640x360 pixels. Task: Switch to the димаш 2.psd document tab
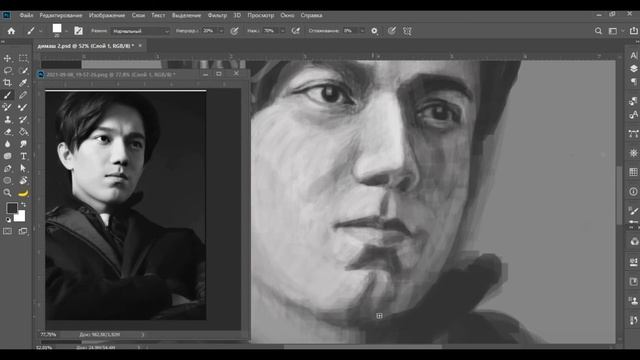pyautogui.click(x=86, y=46)
